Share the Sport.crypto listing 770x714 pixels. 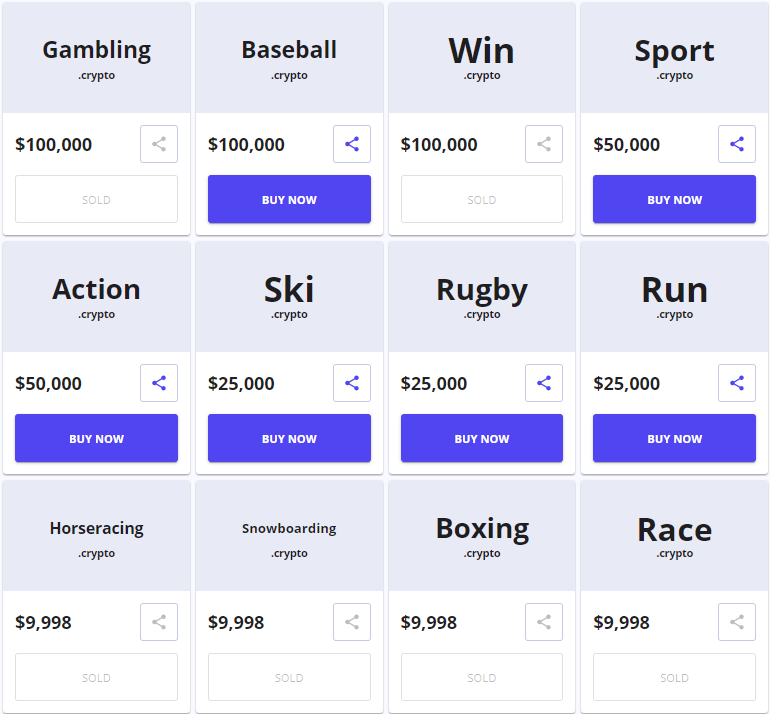pyautogui.click(x=737, y=144)
